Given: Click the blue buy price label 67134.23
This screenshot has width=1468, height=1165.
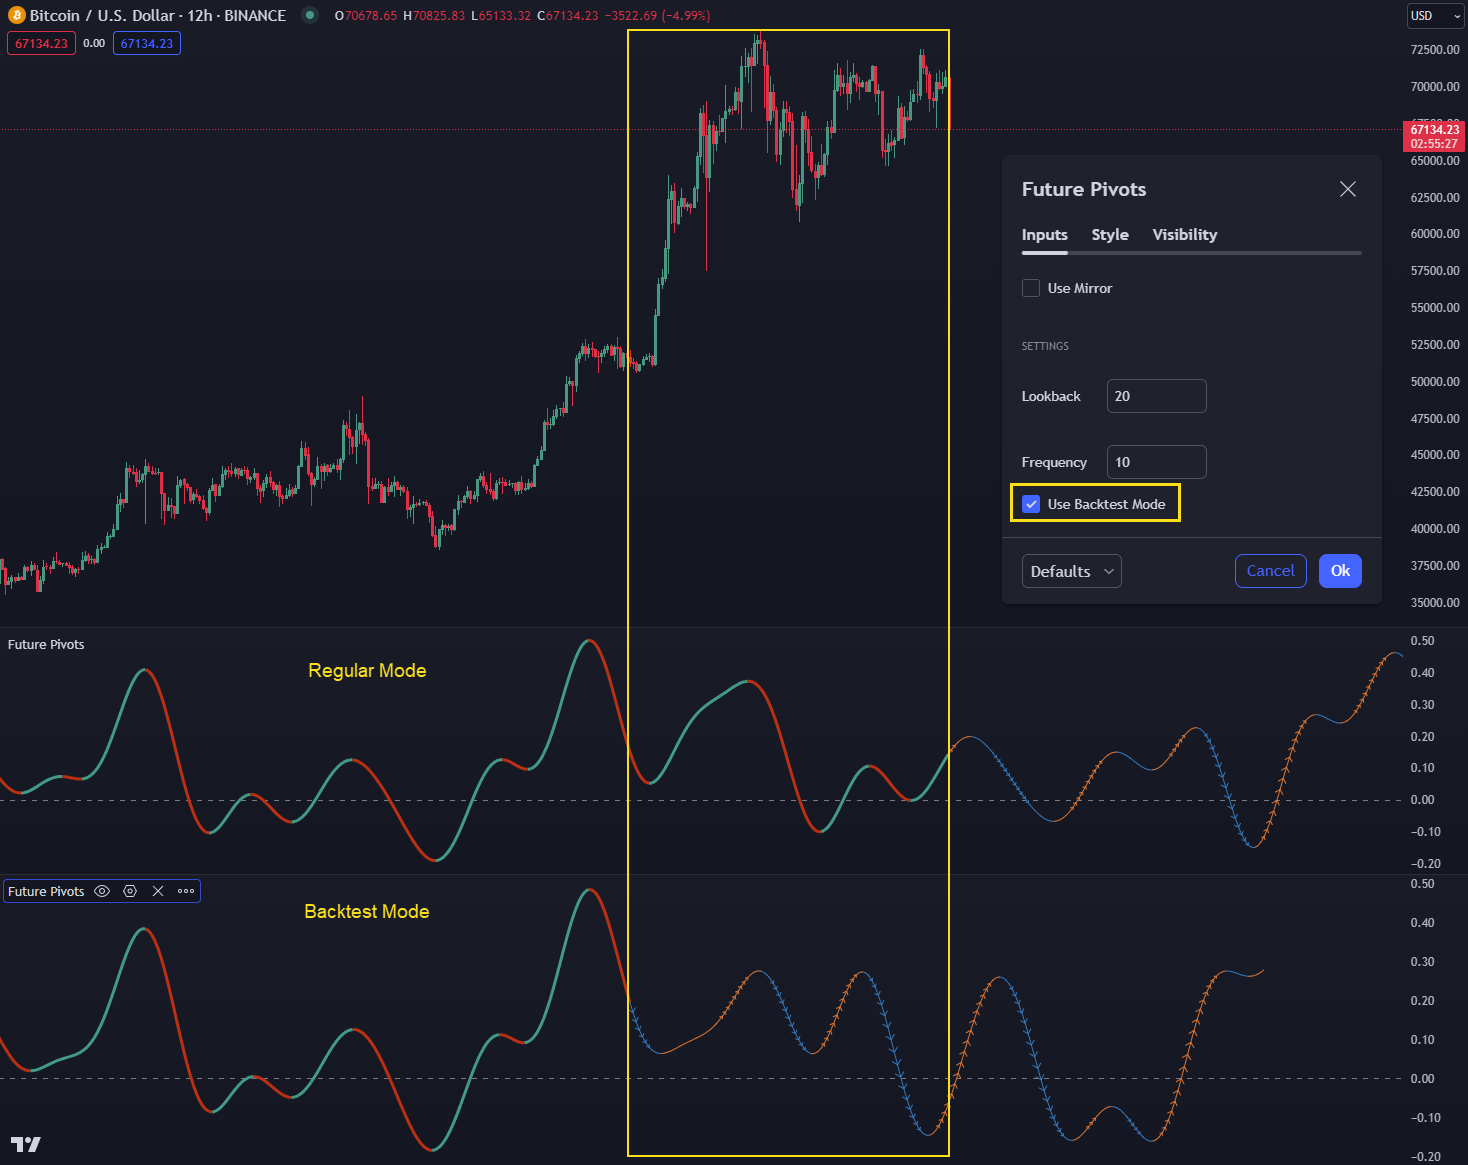Looking at the screenshot, I should [147, 43].
